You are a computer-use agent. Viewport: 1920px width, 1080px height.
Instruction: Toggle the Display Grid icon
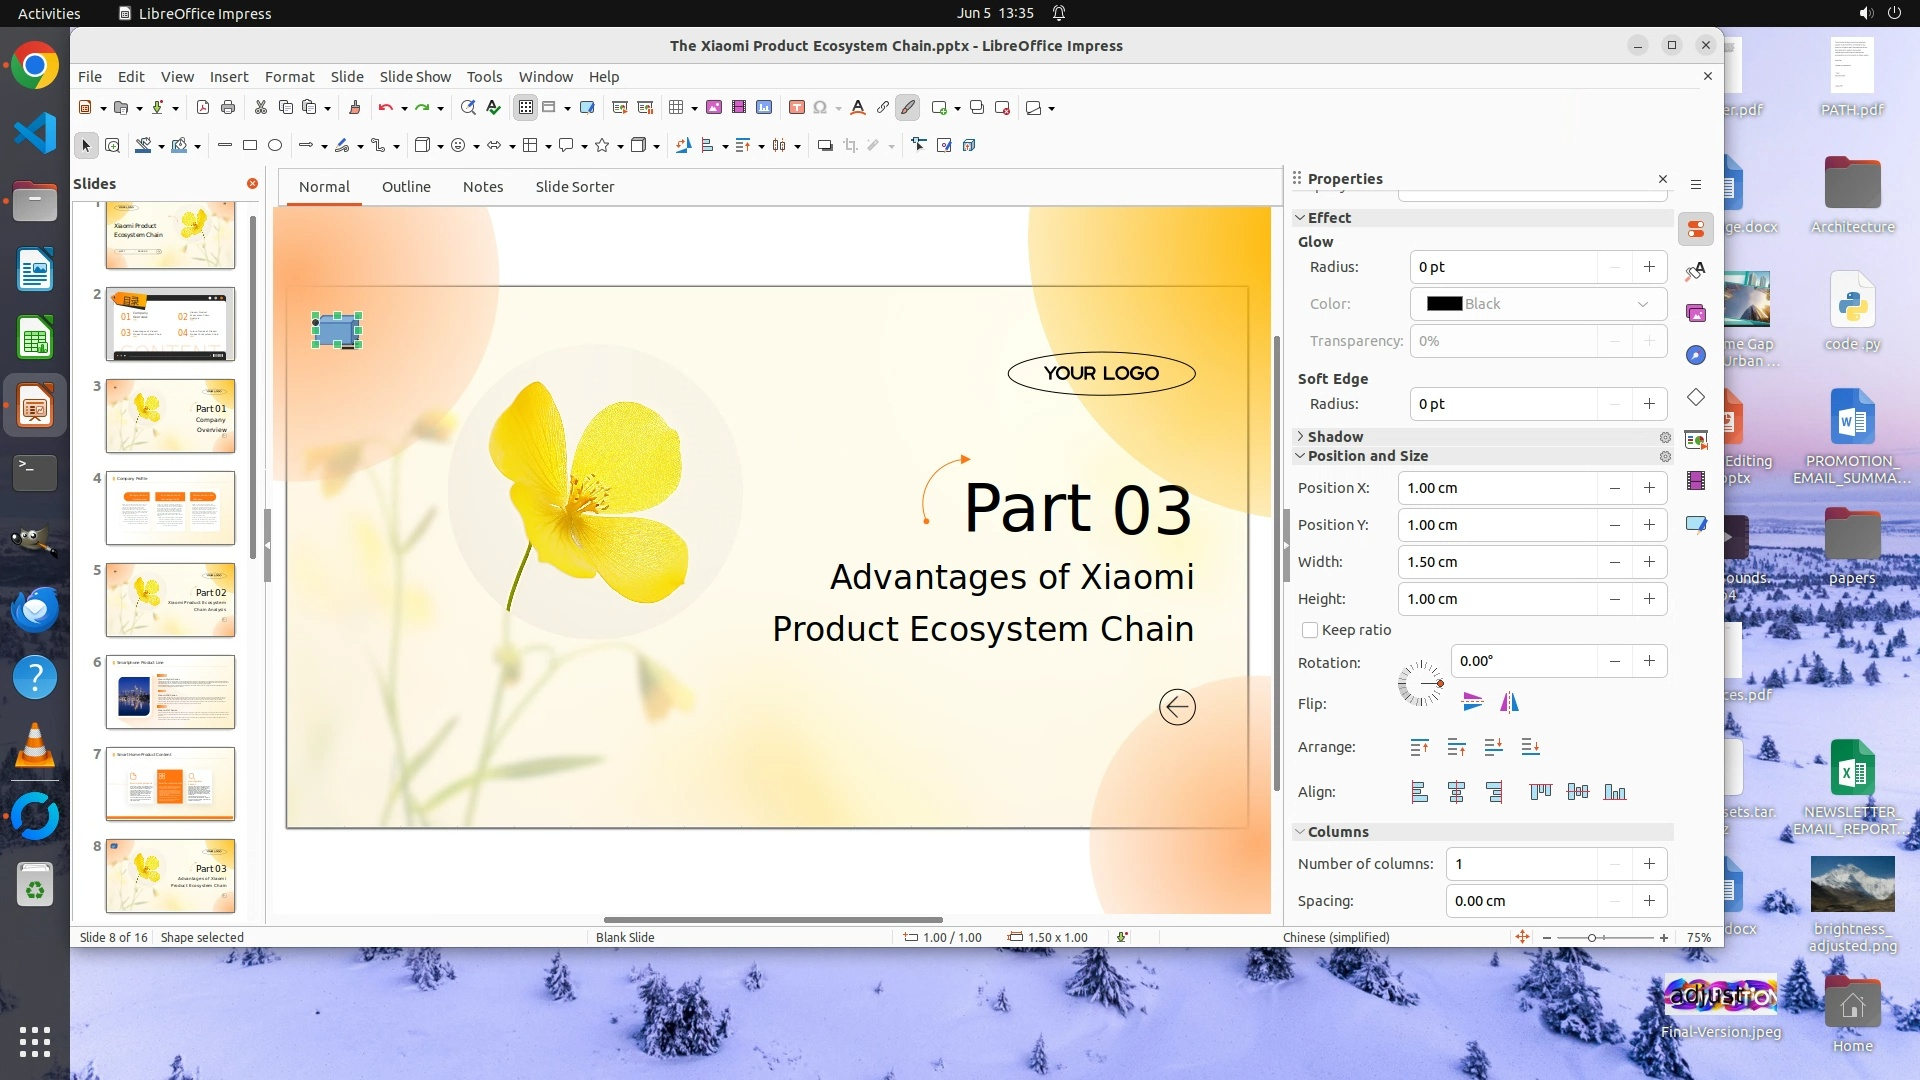pos(526,108)
